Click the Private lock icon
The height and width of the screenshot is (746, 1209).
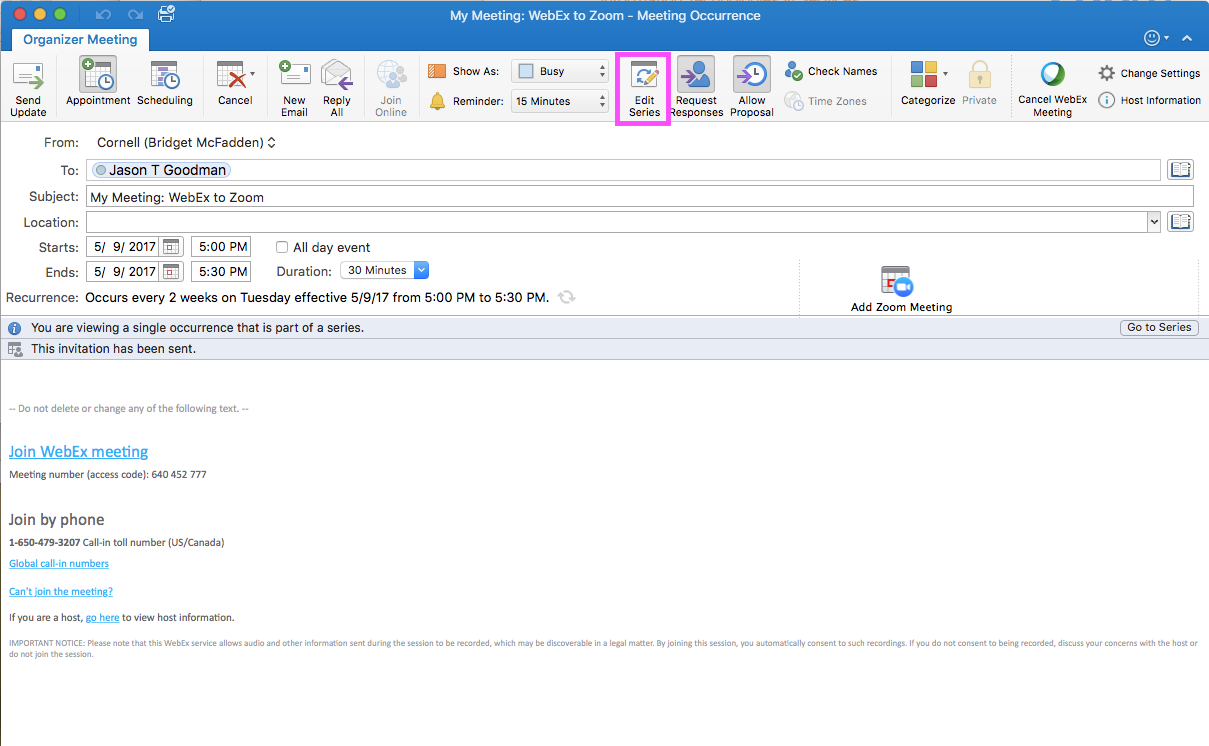(979, 75)
